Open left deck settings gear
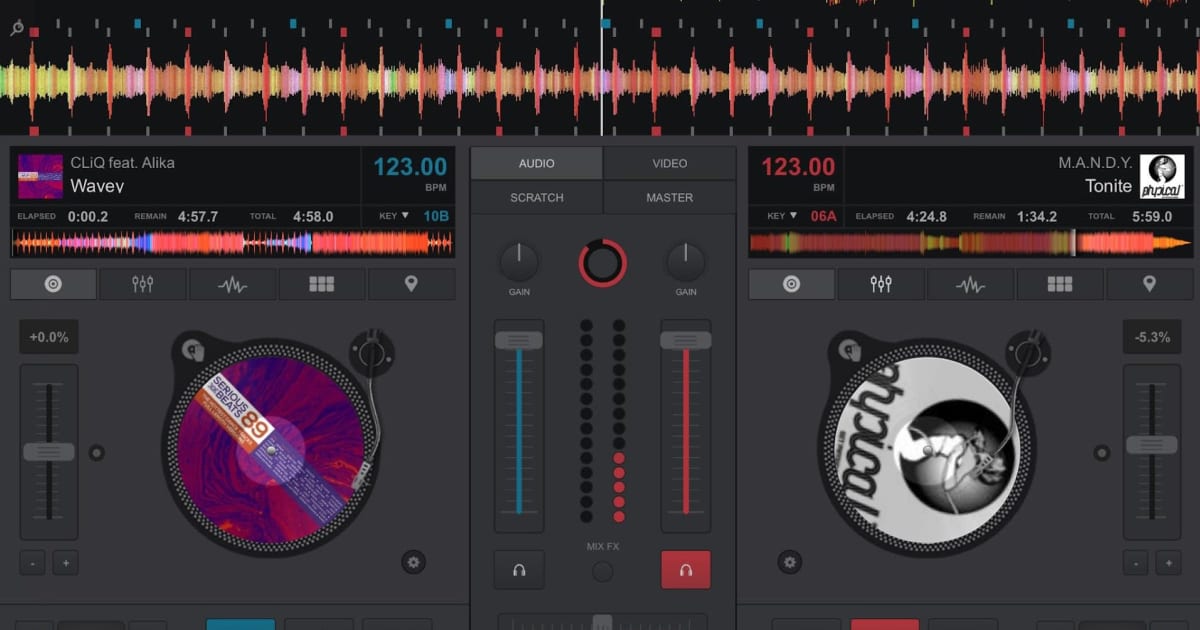The image size is (1200, 630). tap(414, 562)
